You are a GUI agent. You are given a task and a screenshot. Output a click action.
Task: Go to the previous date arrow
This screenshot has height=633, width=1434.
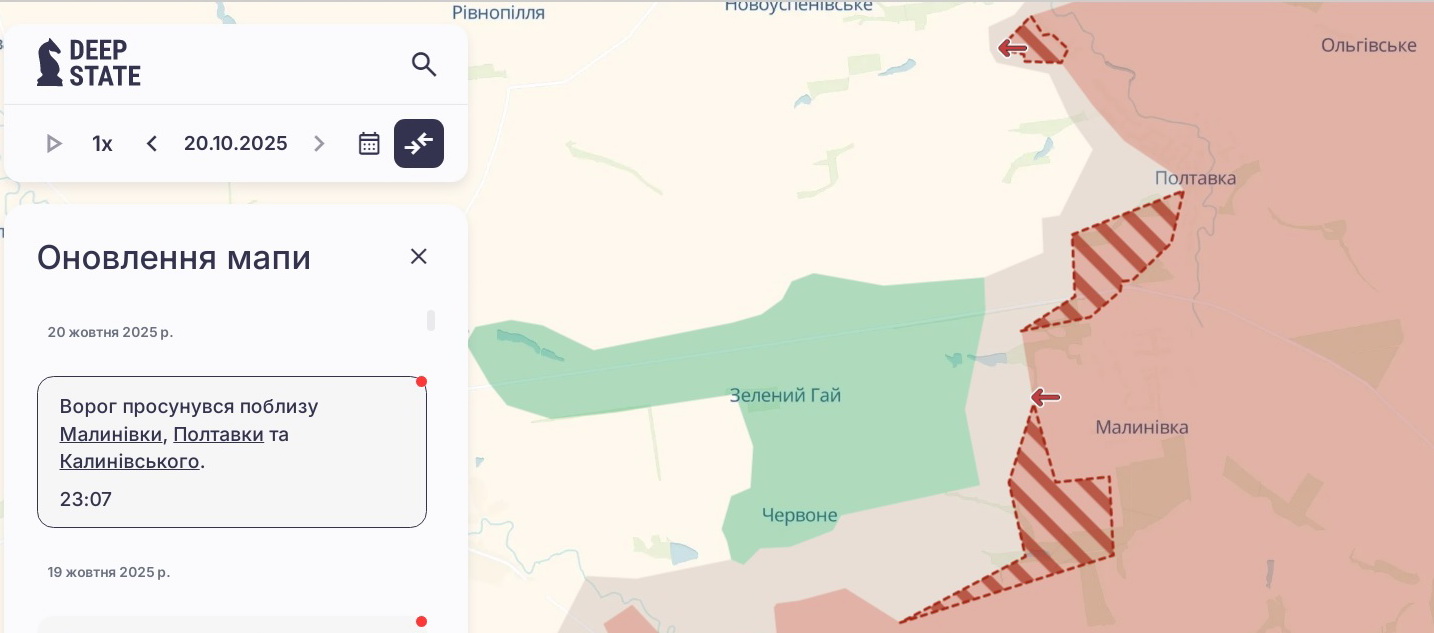click(152, 144)
